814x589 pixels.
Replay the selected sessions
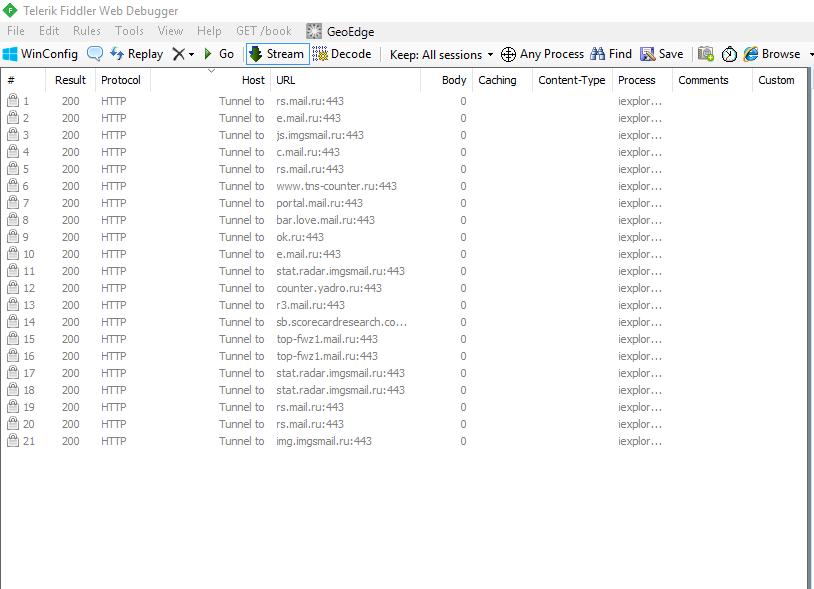tap(137, 54)
